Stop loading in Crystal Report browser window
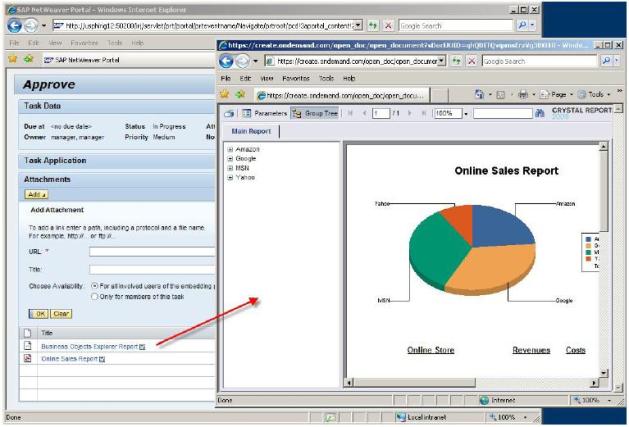The image size is (629, 427). coord(472,61)
